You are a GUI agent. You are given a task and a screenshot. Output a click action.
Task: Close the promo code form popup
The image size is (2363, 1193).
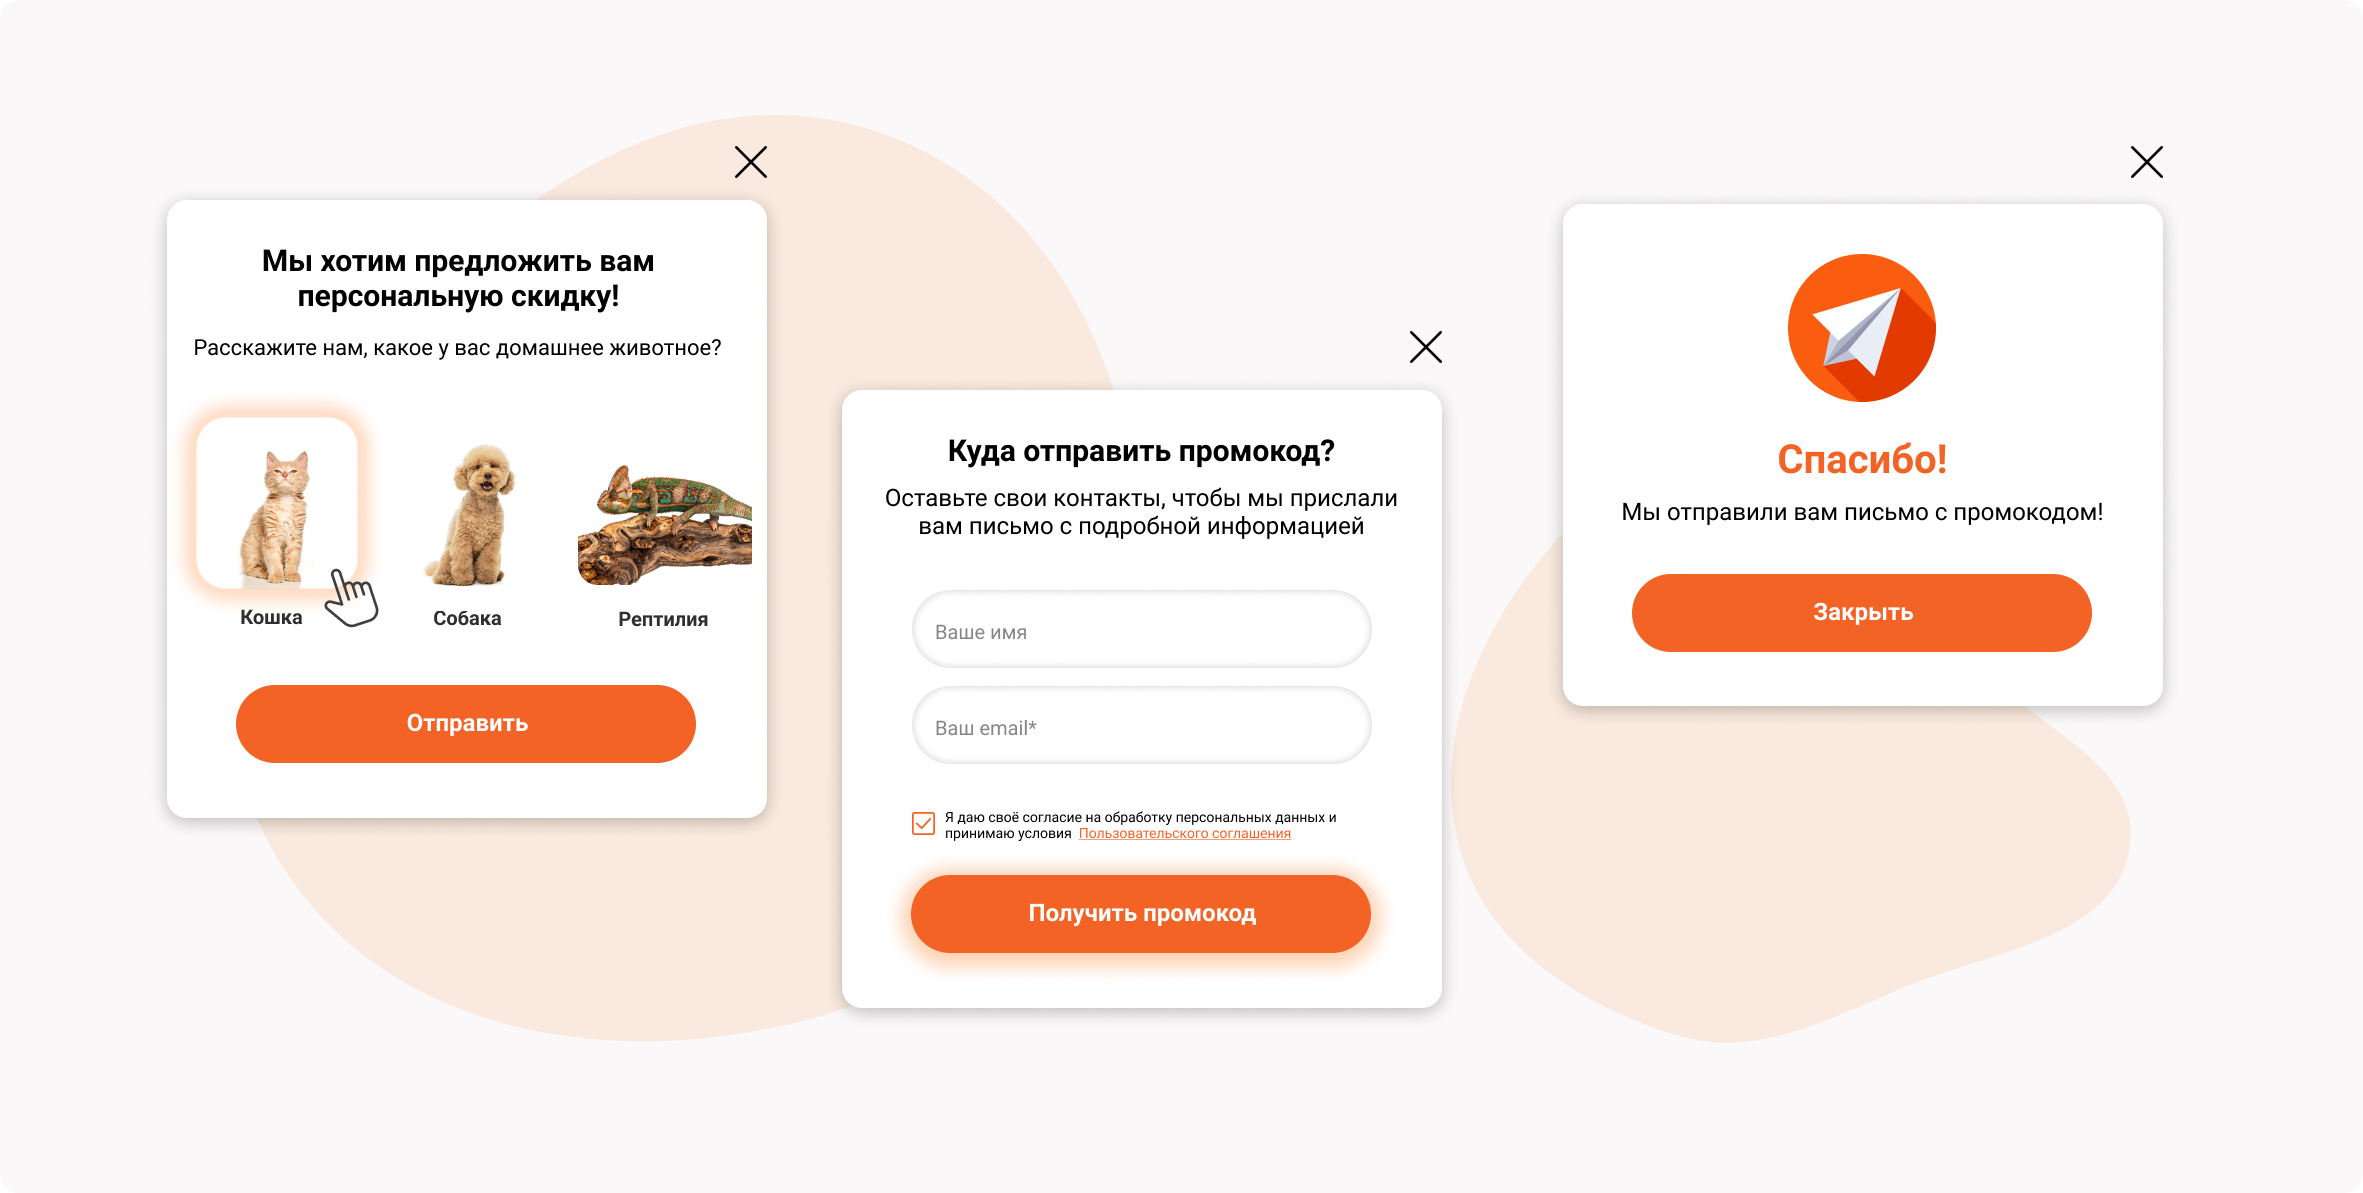tap(1426, 347)
